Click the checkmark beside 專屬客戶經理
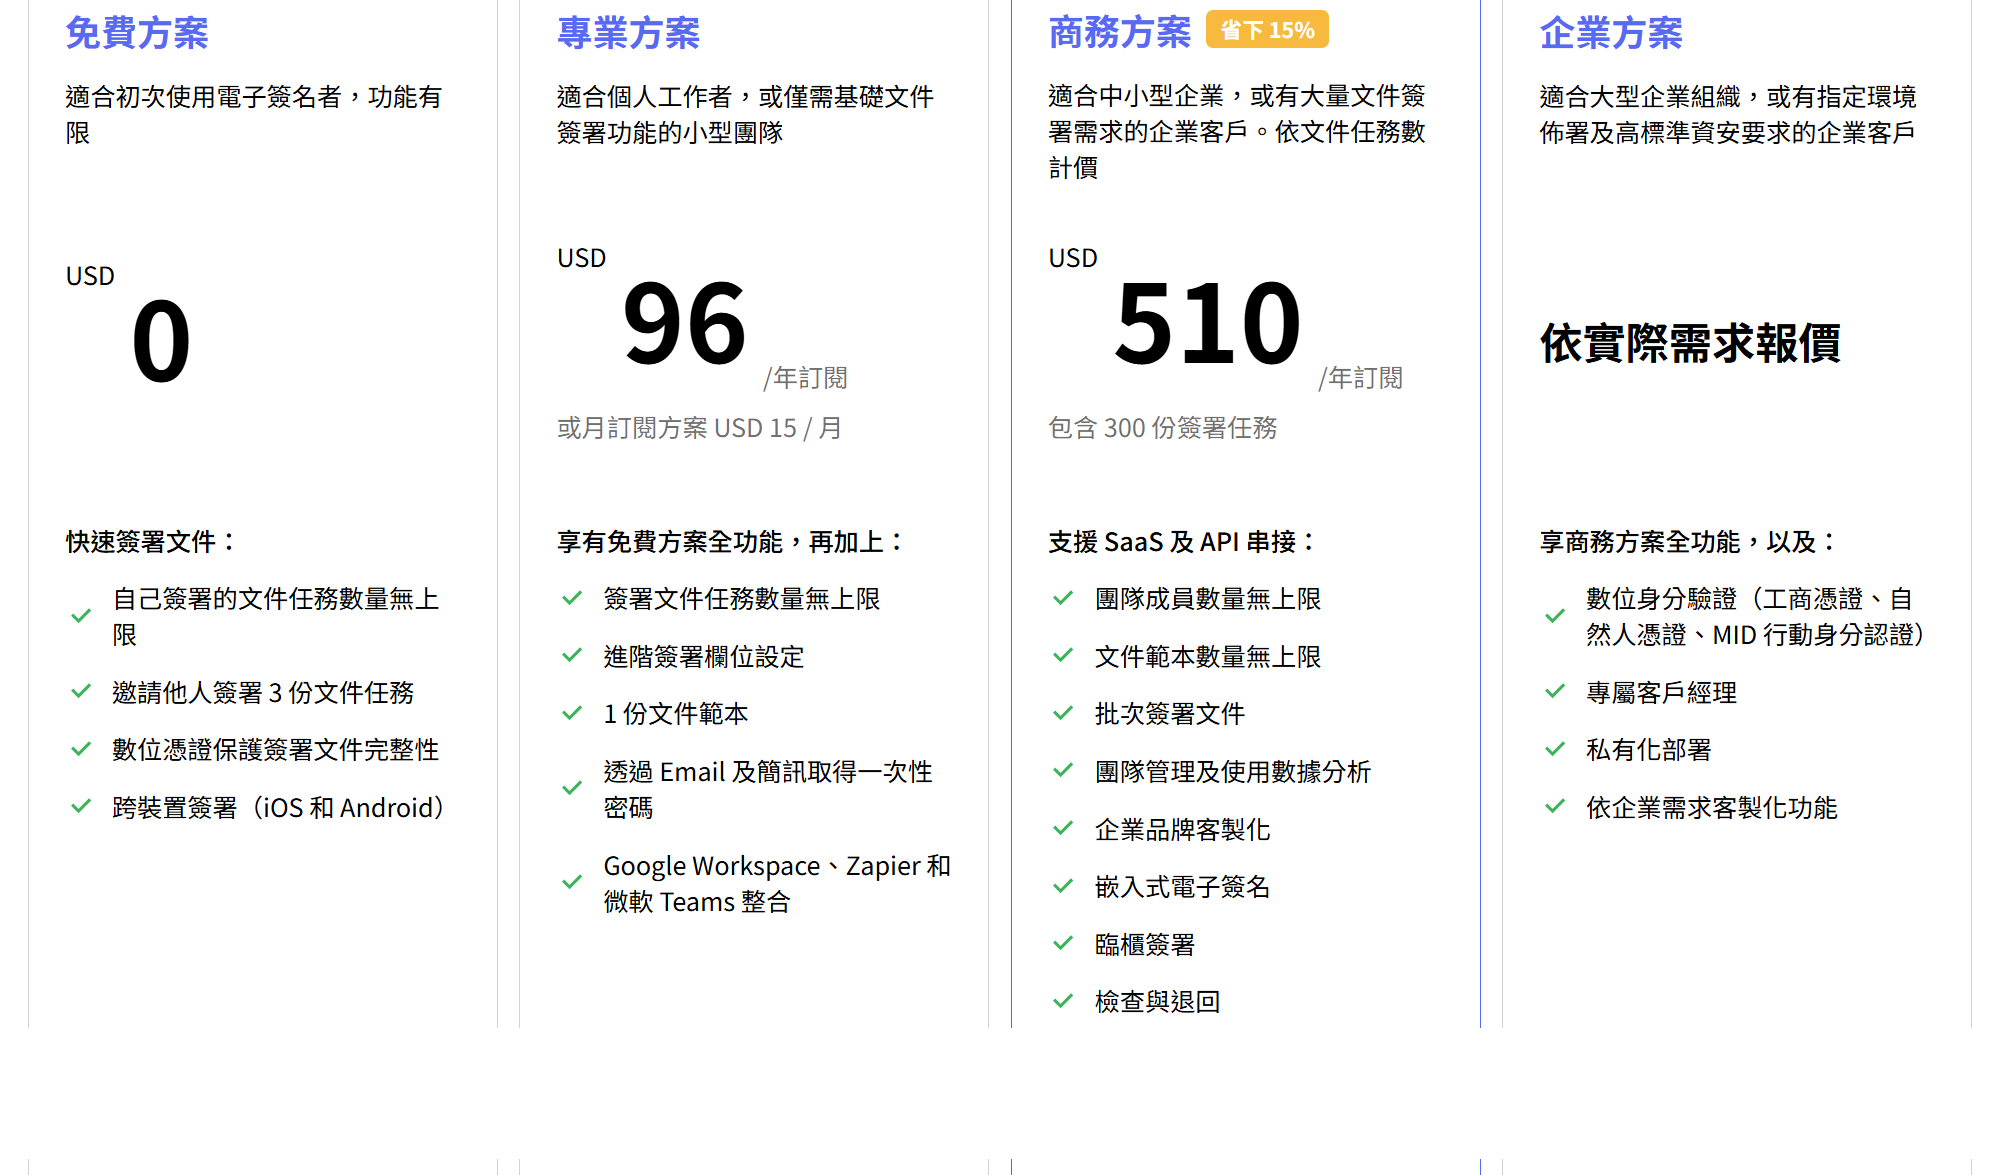Image resolution: width=2007 pixels, height=1175 pixels. point(1555,691)
